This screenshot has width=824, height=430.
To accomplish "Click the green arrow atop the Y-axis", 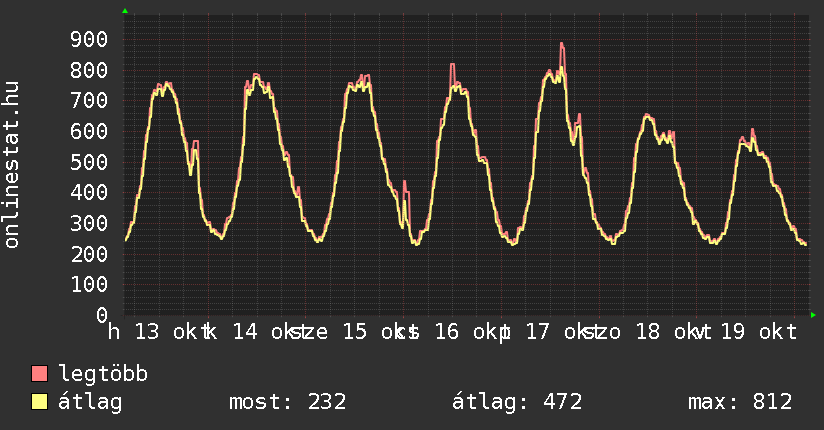I will (125, 11).
